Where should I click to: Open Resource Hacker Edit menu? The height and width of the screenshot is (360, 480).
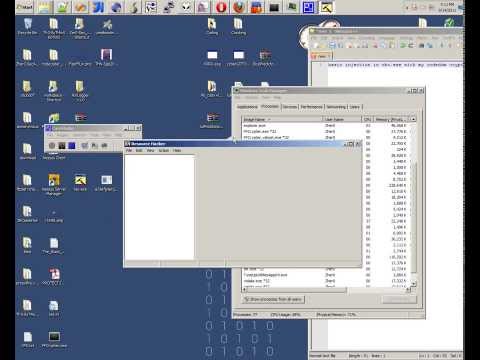coord(139,151)
